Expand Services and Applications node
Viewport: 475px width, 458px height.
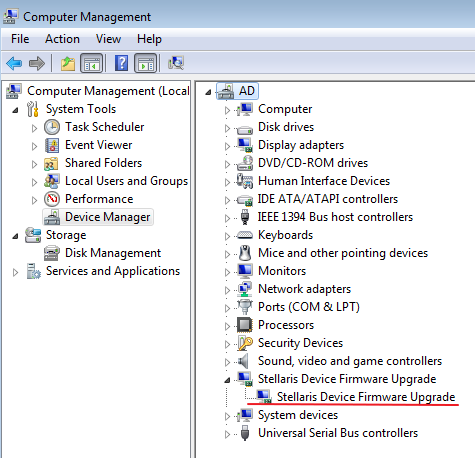tap(15, 272)
